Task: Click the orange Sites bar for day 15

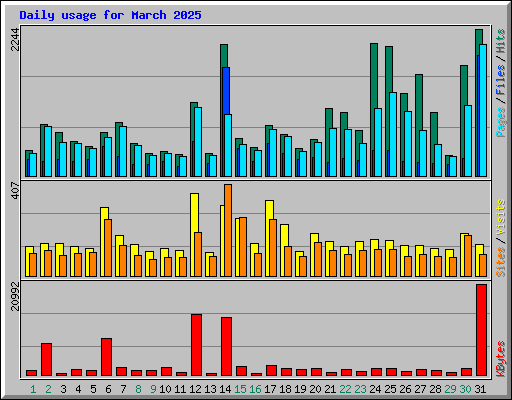Action: pos(243,247)
